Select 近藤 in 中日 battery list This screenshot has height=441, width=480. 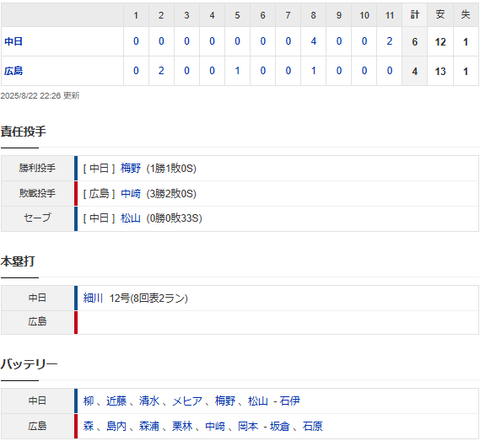click(x=116, y=401)
